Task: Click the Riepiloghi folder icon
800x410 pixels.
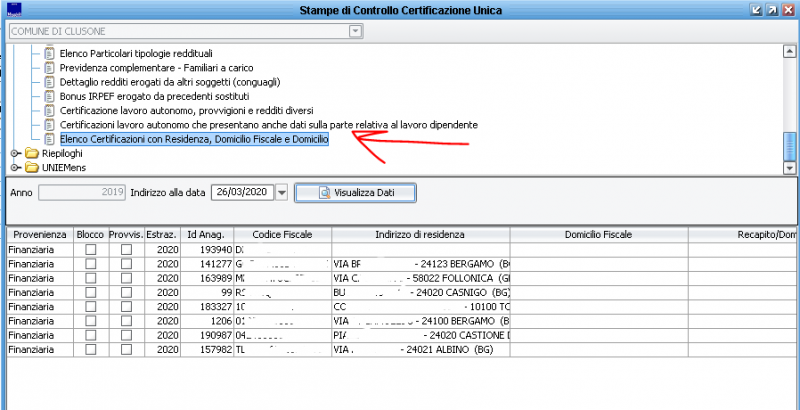Action: pyautogui.click(x=31, y=154)
